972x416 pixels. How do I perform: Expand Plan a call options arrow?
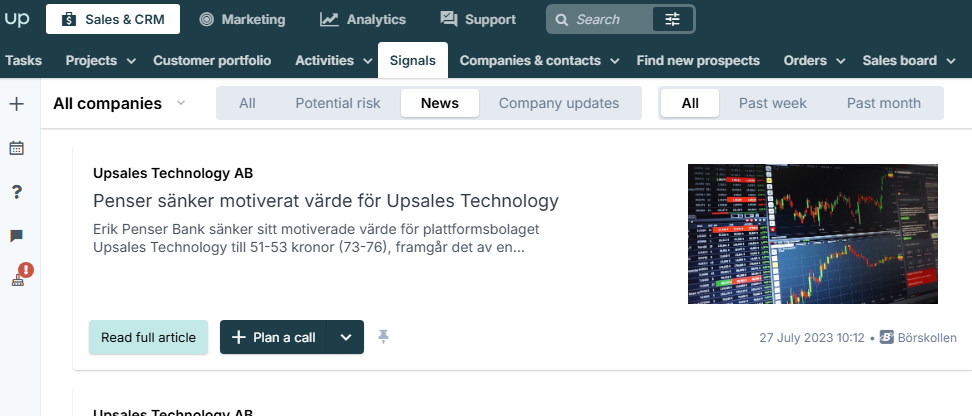(x=346, y=337)
